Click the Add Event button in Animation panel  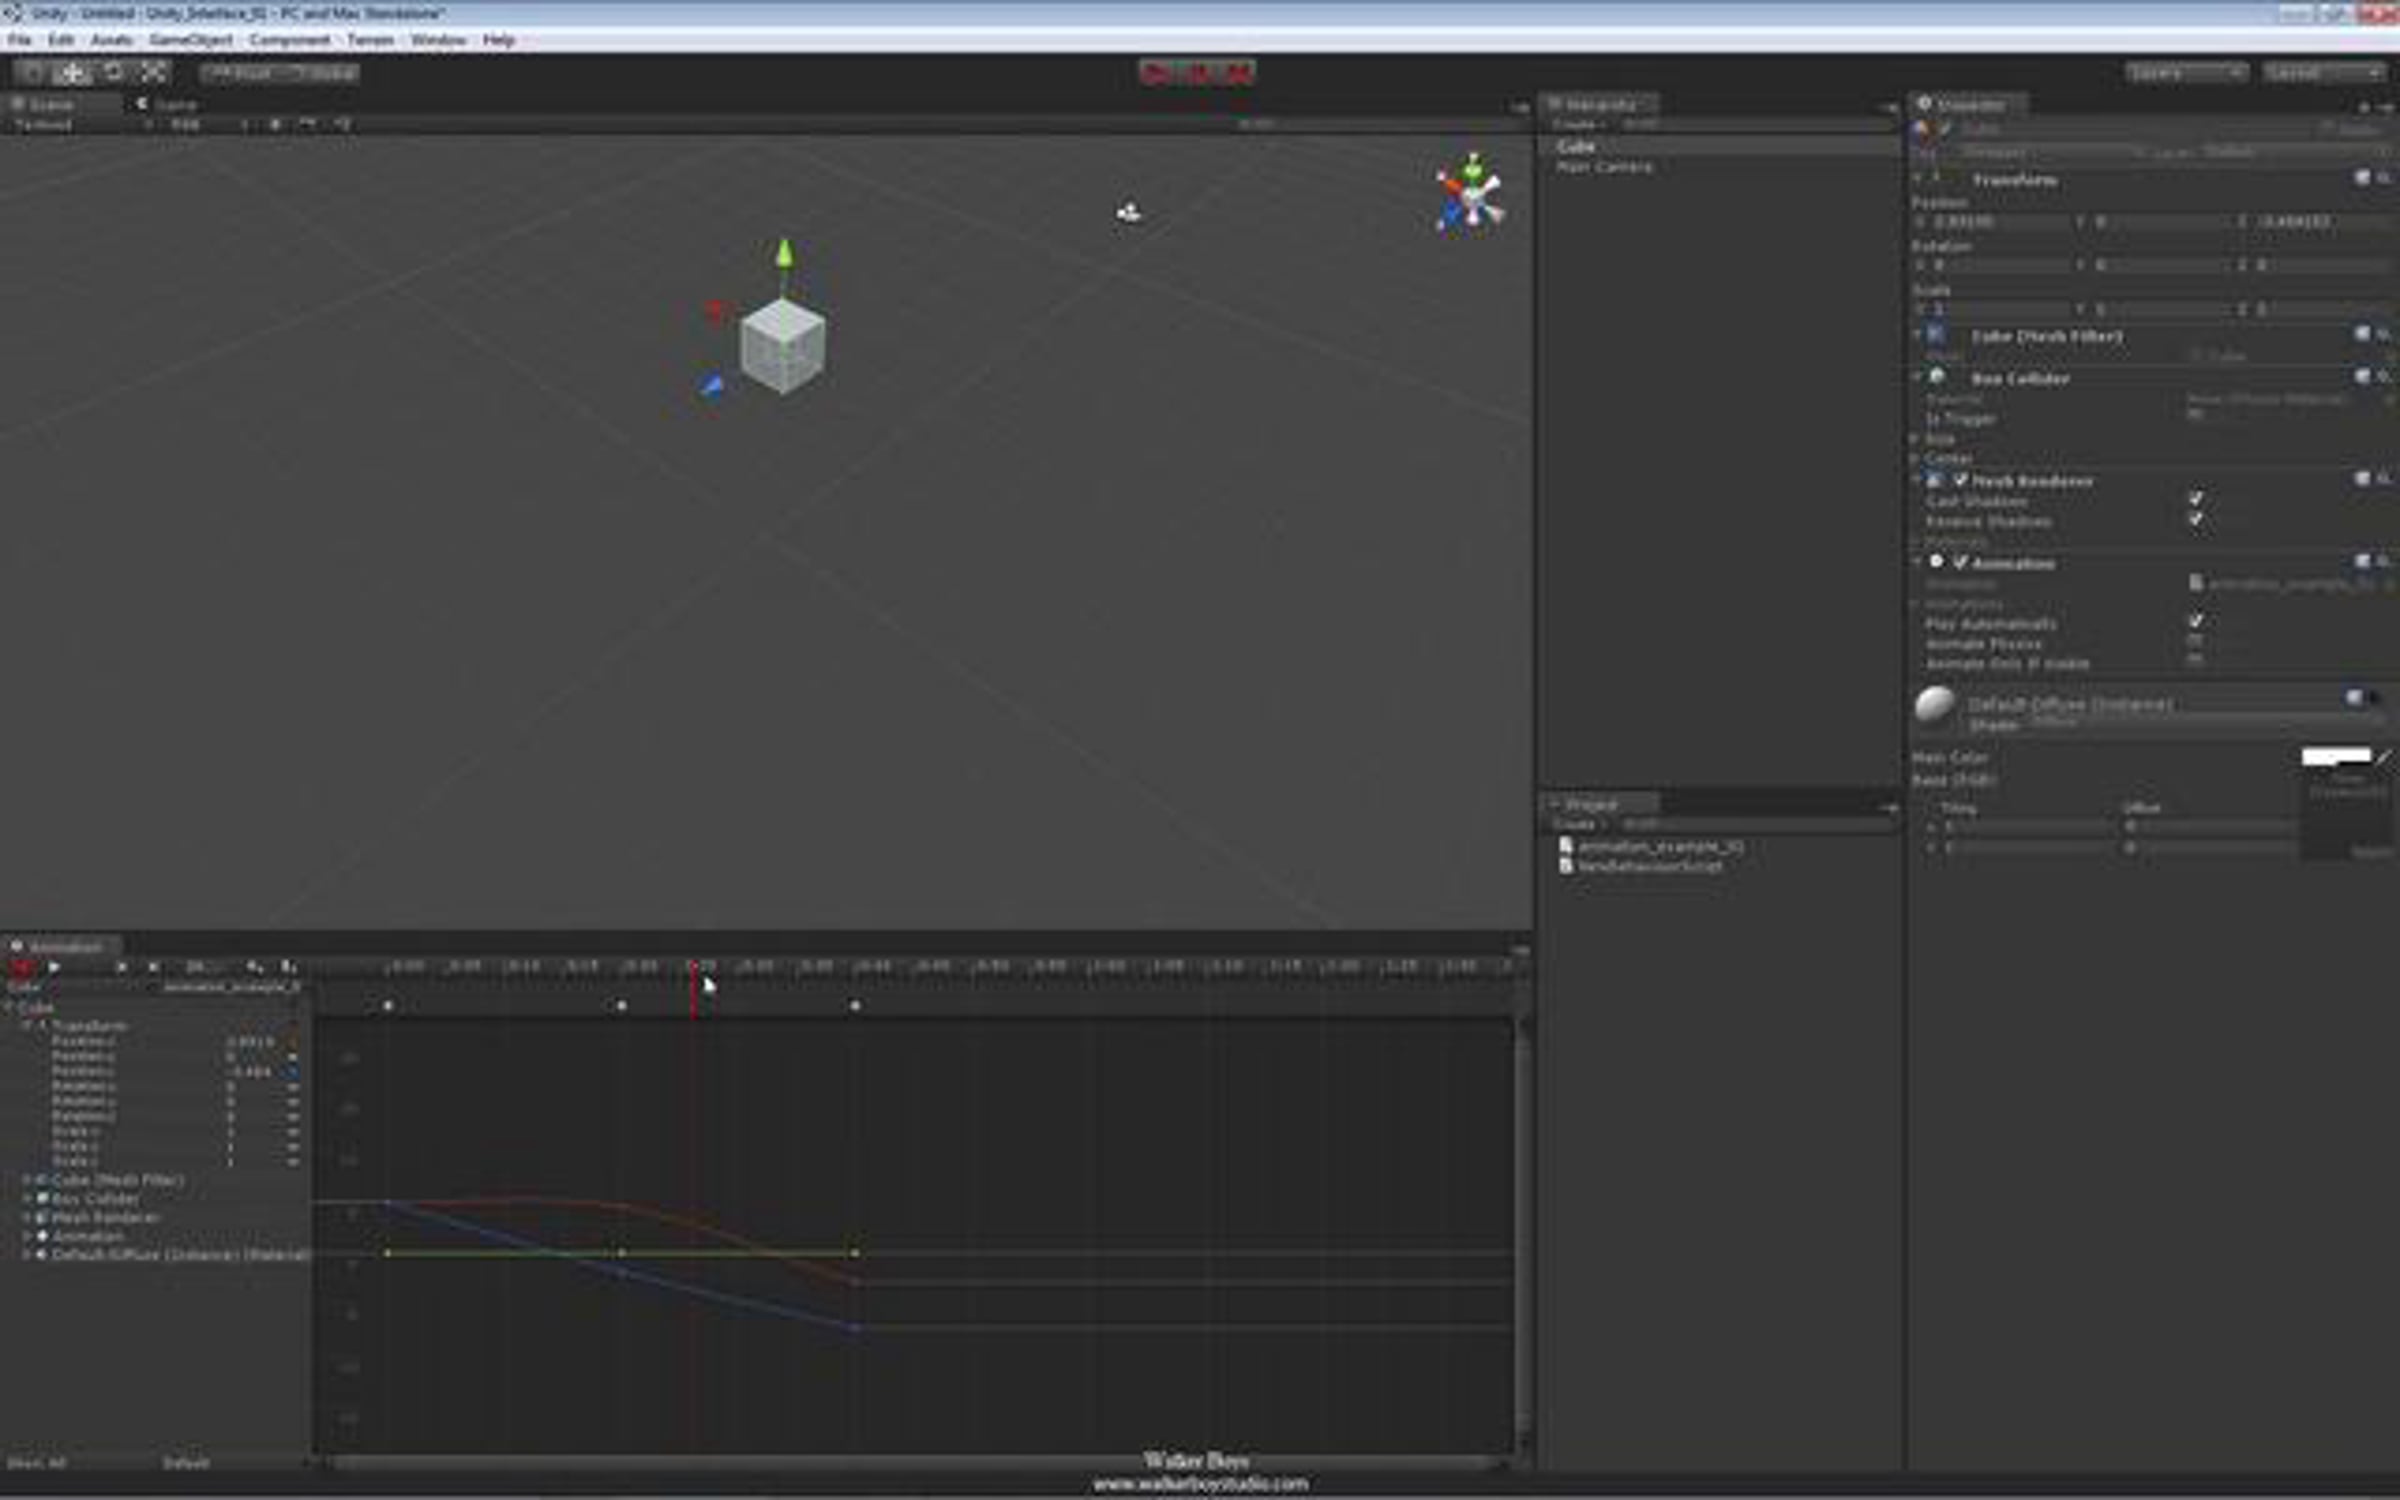pyautogui.click(x=288, y=967)
